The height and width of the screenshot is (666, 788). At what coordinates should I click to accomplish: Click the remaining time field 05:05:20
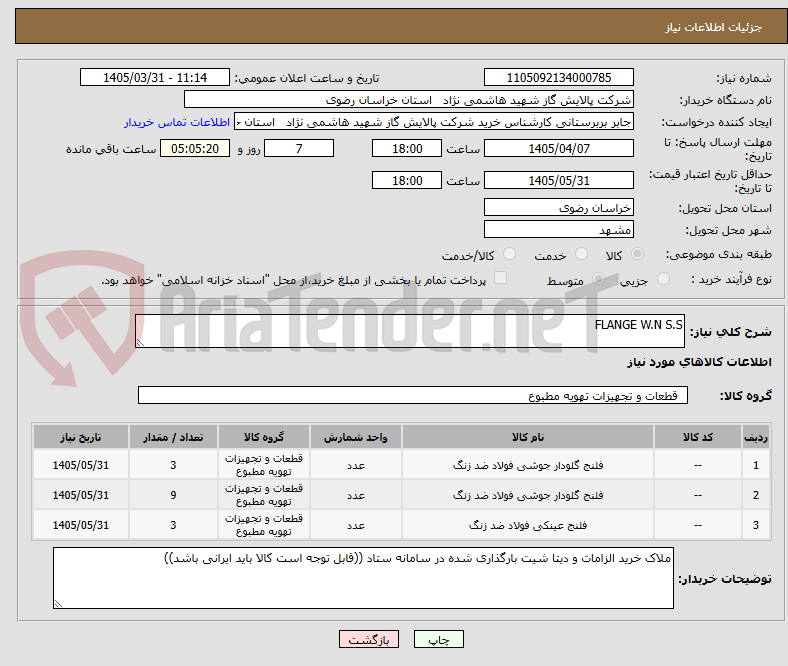195,148
